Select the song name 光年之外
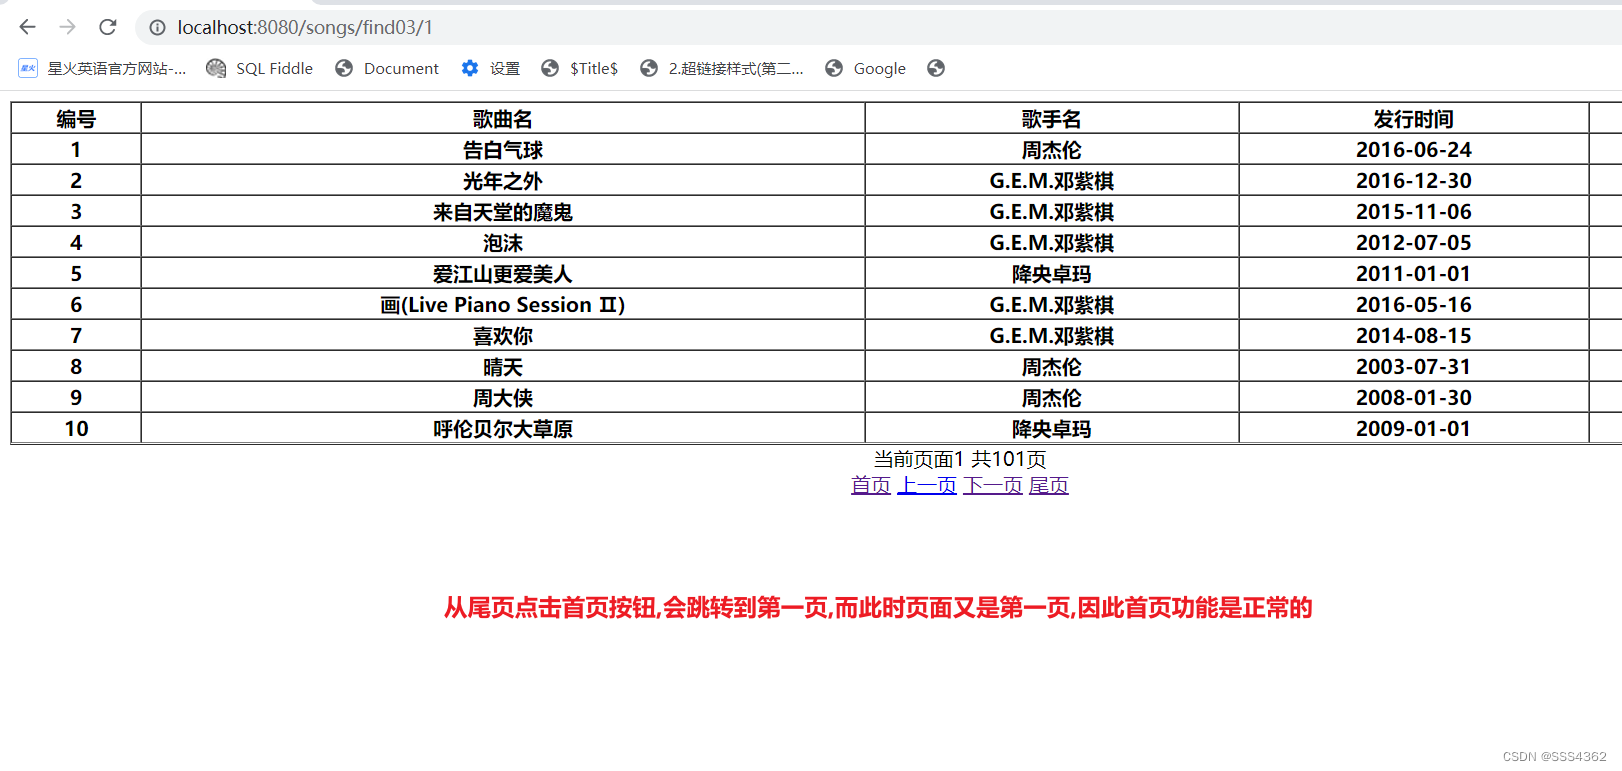This screenshot has height=771, width=1622. pyautogui.click(x=503, y=181)
